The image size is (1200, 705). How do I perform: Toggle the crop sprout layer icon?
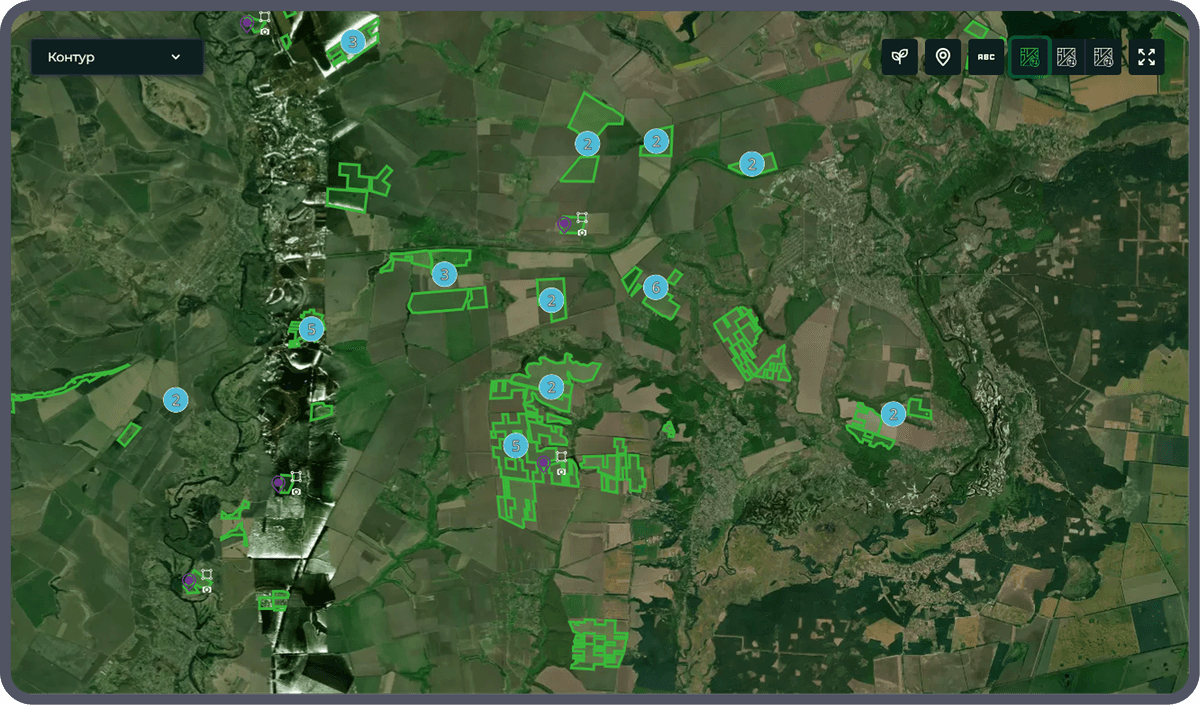click(x=899, y=57)
